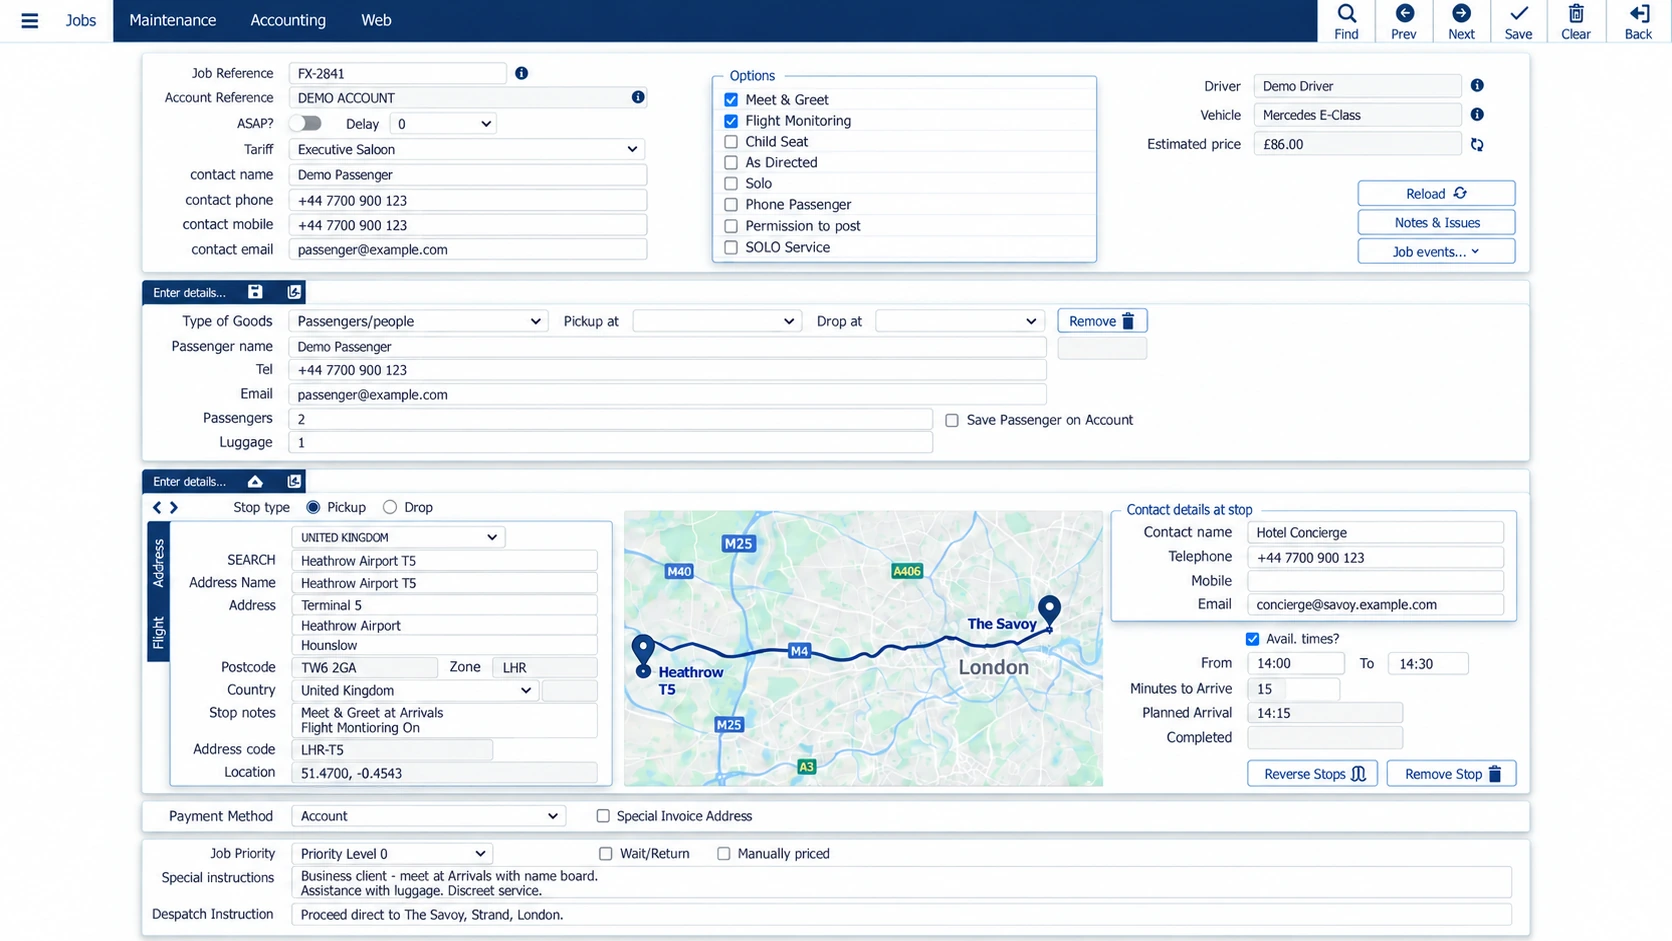The width and height of the screenshot is (1672, 941).
Task: Check Special Invoice Address
Action: pyautogui.click(x=603, y=816)
